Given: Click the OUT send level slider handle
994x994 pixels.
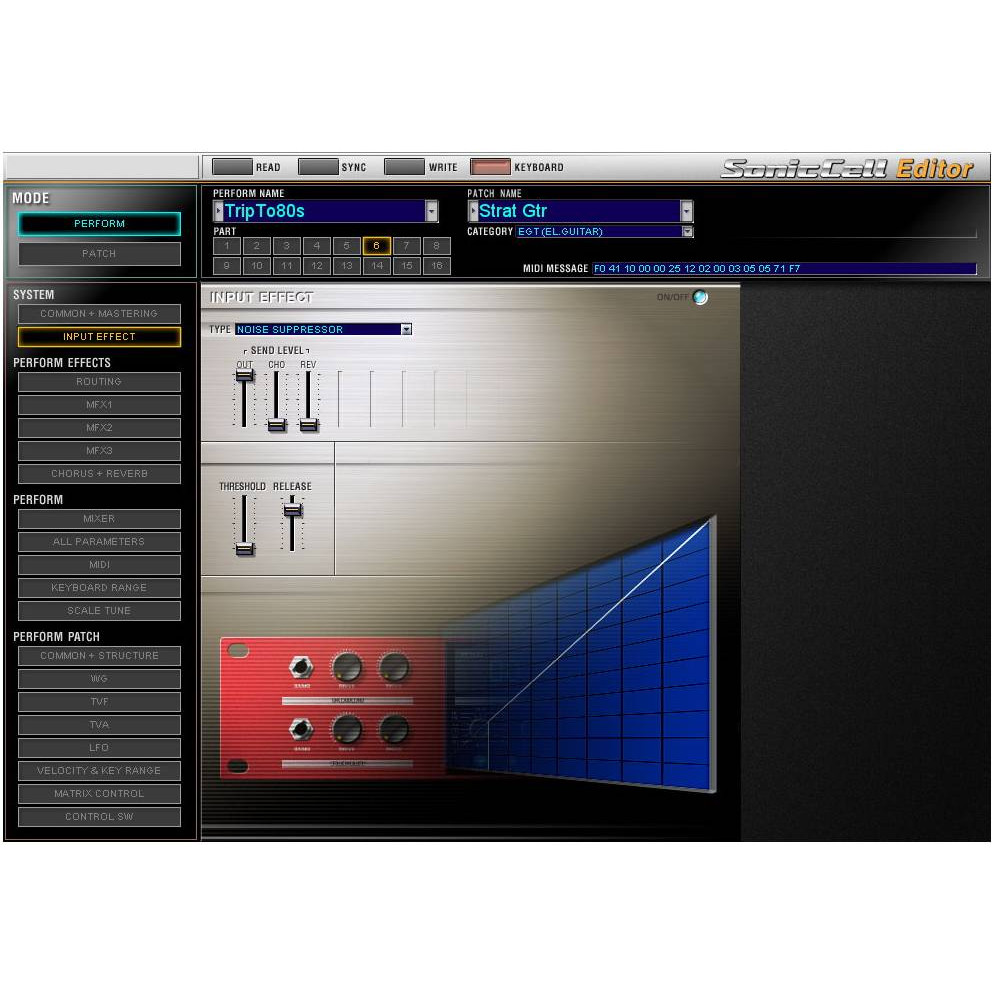Looking at the screenshot, I should pos(245,375).
